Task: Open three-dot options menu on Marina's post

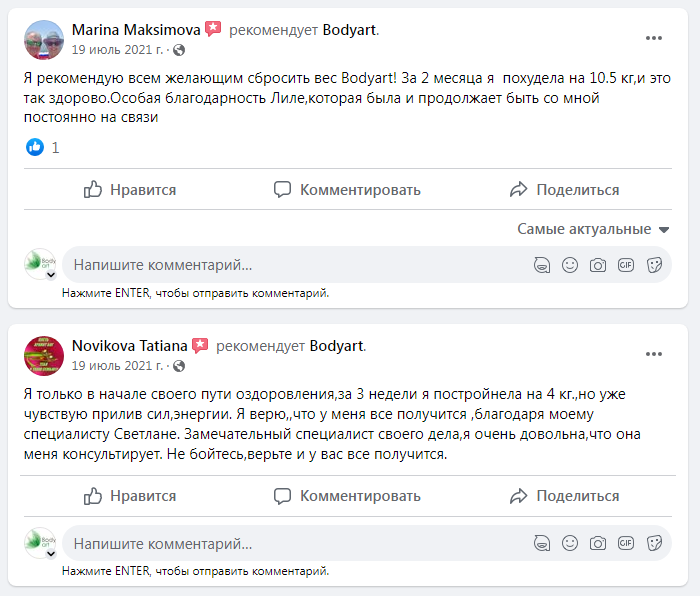Action: point(654,38)
